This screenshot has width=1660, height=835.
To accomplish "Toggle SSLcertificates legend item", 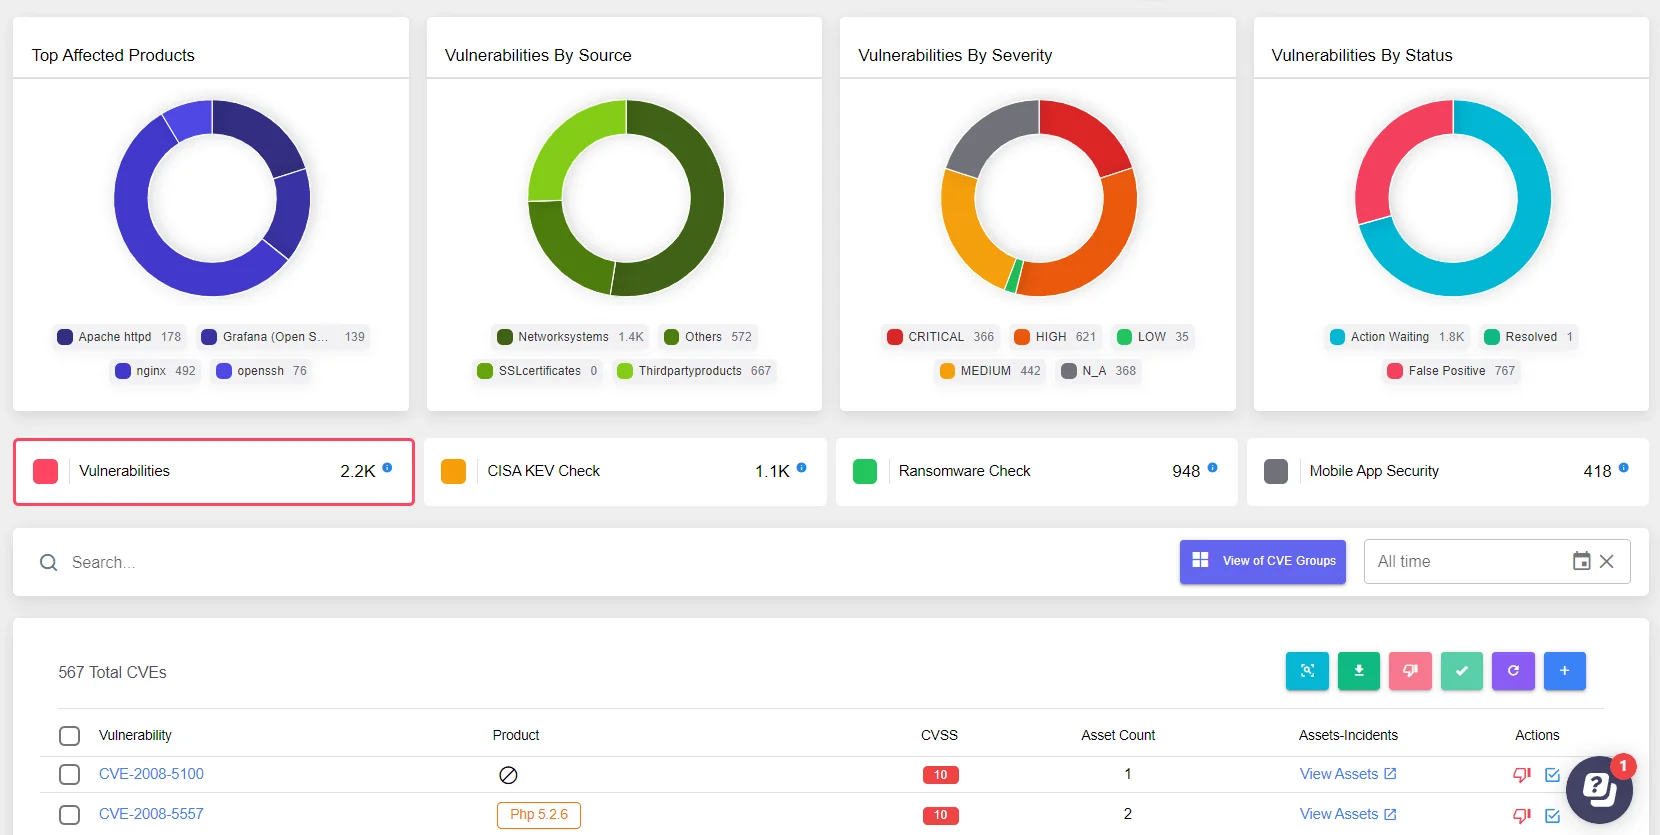I will pos(538,371).
